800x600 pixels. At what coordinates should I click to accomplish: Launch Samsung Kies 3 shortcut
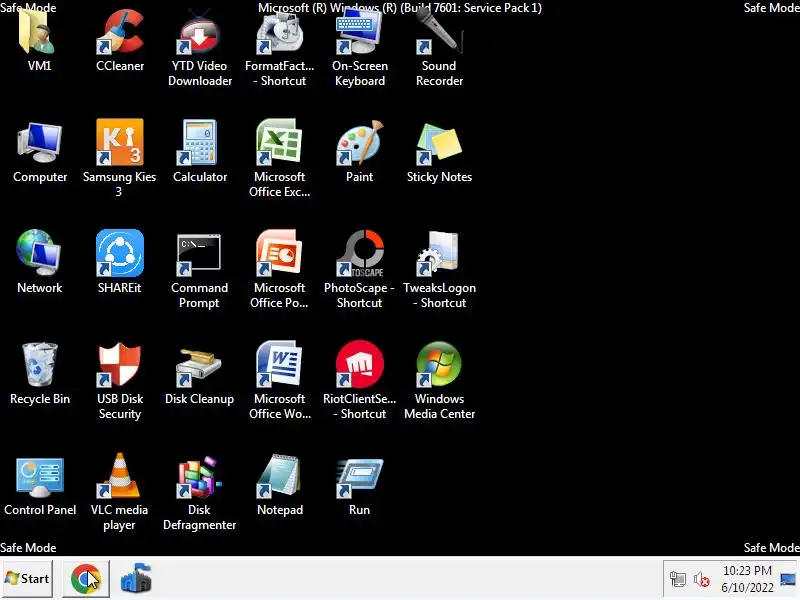pos(120,143)
